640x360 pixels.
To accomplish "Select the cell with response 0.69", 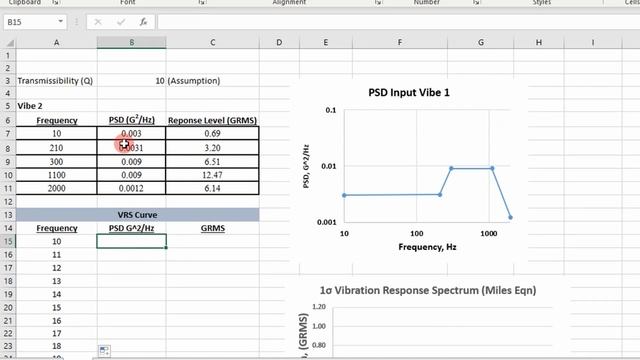I will pos(213,133).
